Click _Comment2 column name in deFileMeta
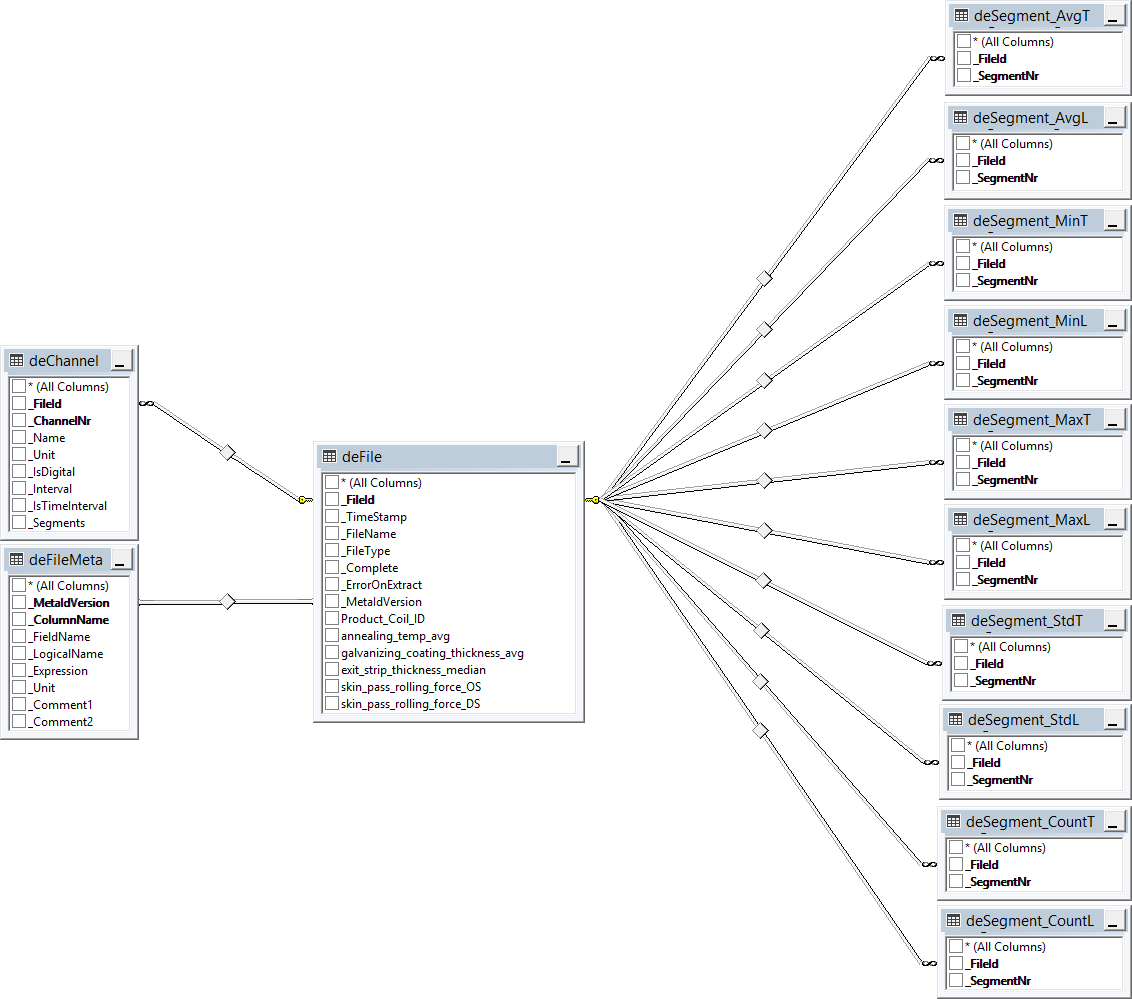Image resolution: width=1132 pixels, height=999 pixels. 61,722
